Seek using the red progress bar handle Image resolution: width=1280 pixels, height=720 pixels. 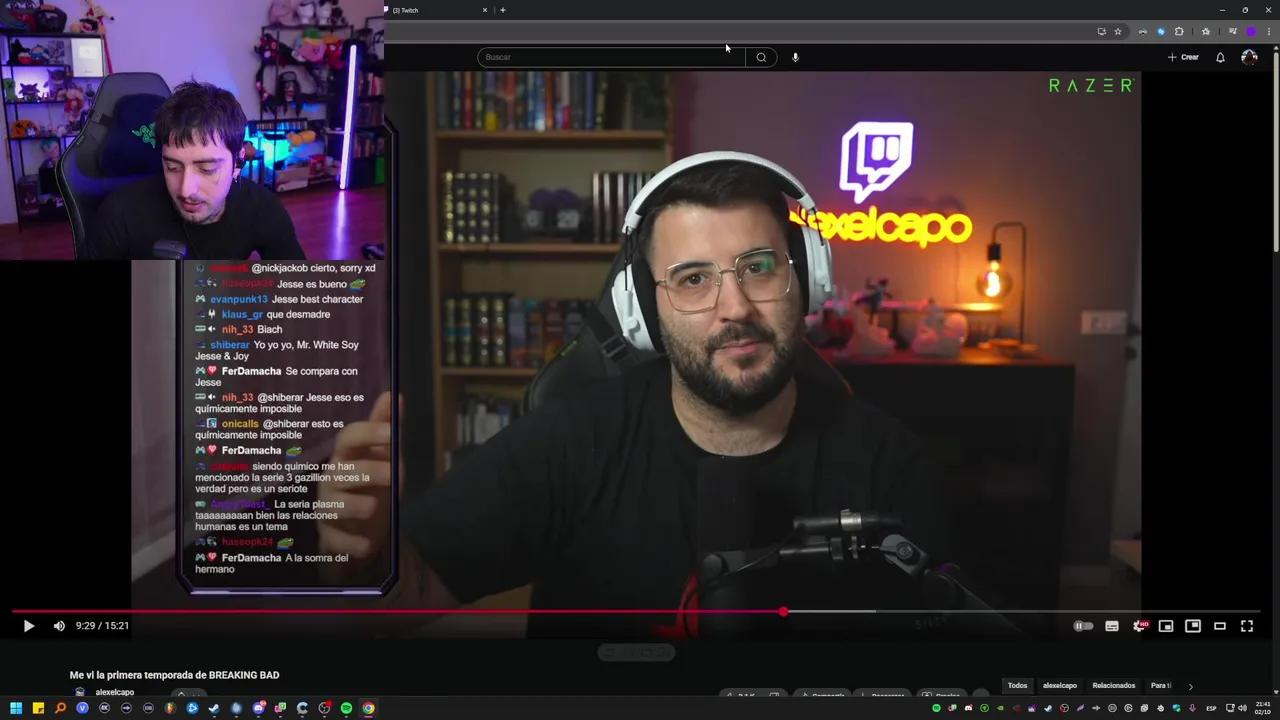click(x=783, y=611)
